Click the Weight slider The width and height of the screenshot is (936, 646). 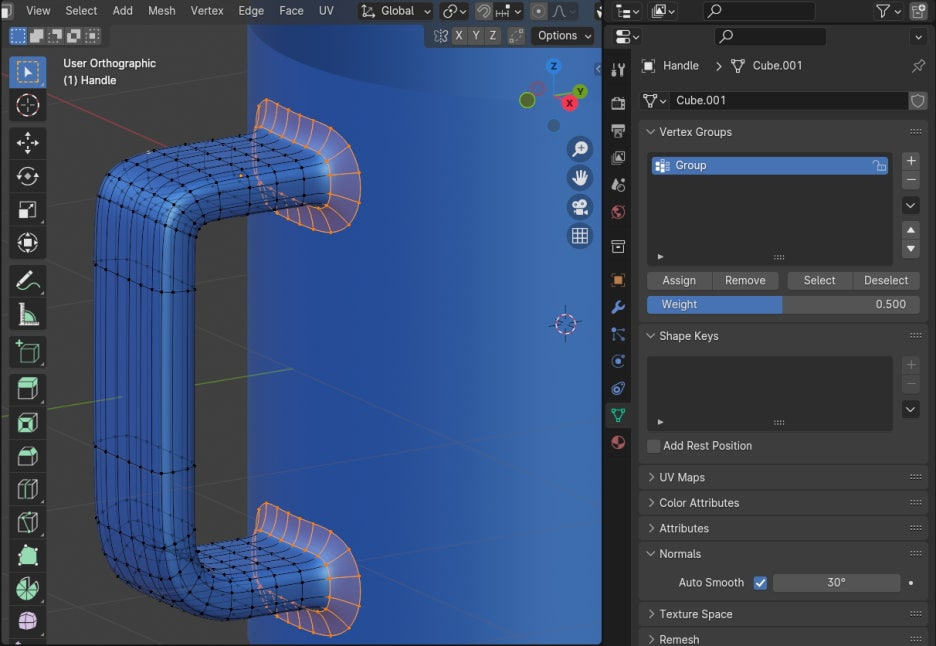point(783,304)
